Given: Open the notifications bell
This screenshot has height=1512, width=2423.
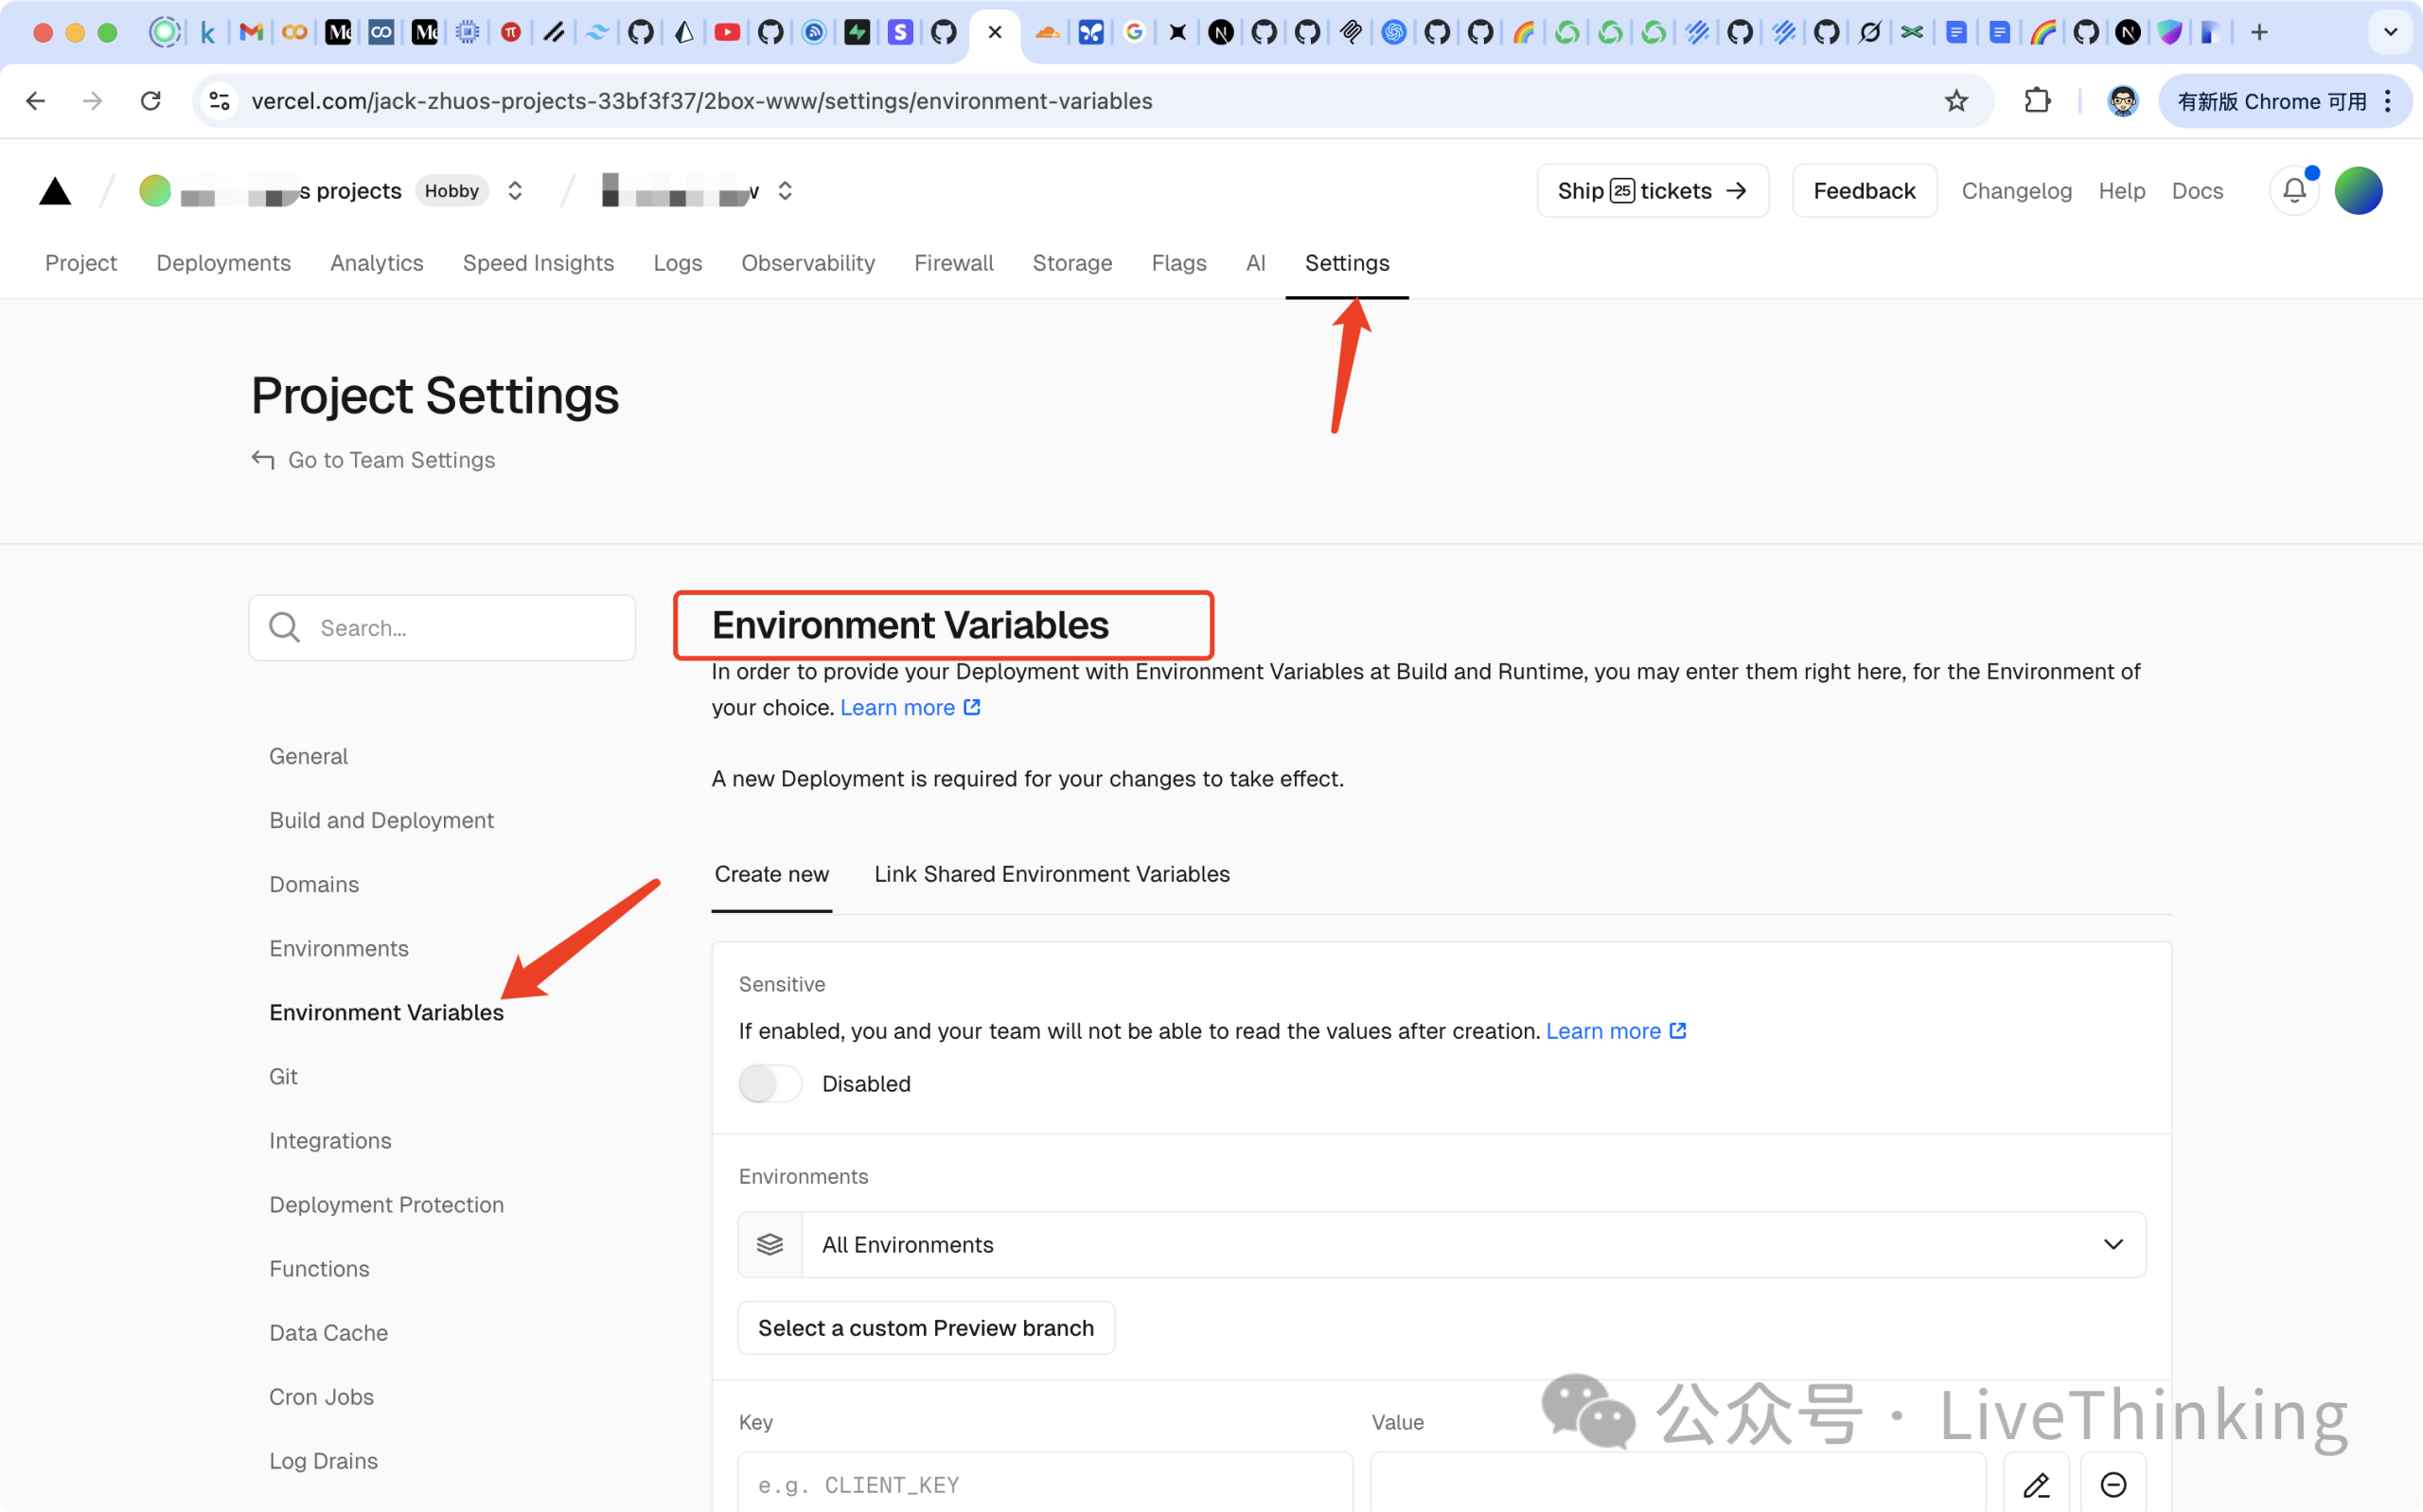Looking at the screenshot, I should tap(2294, 191).
